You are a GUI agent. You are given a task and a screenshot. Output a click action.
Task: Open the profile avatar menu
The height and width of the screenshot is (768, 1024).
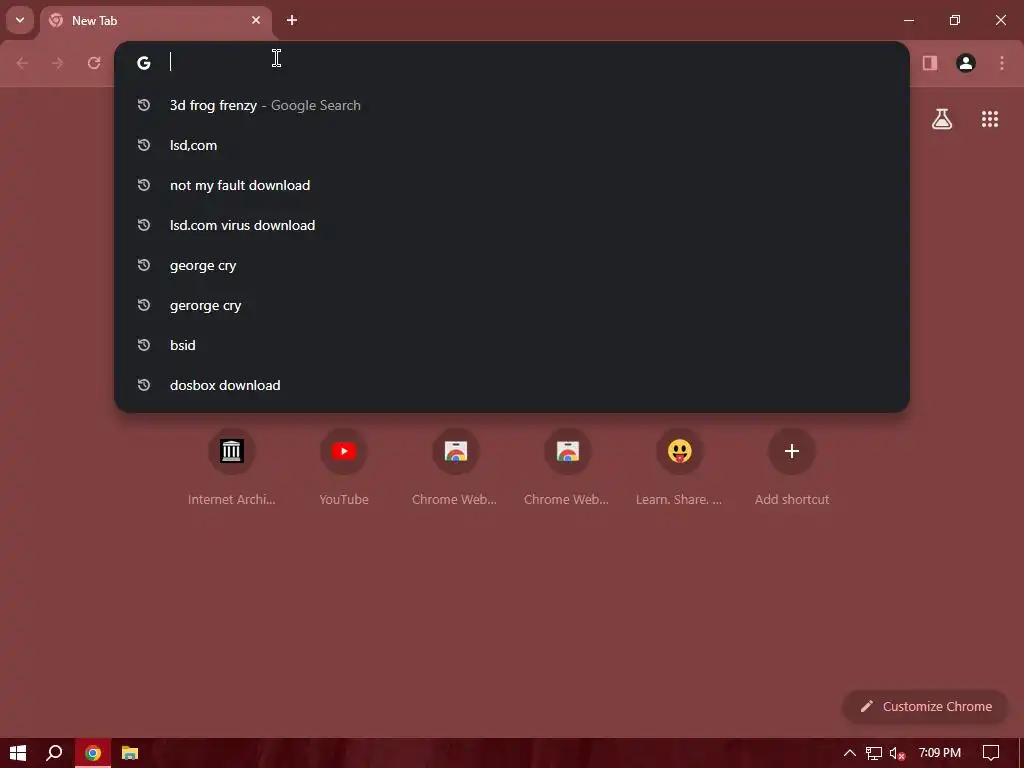[966, 63]
